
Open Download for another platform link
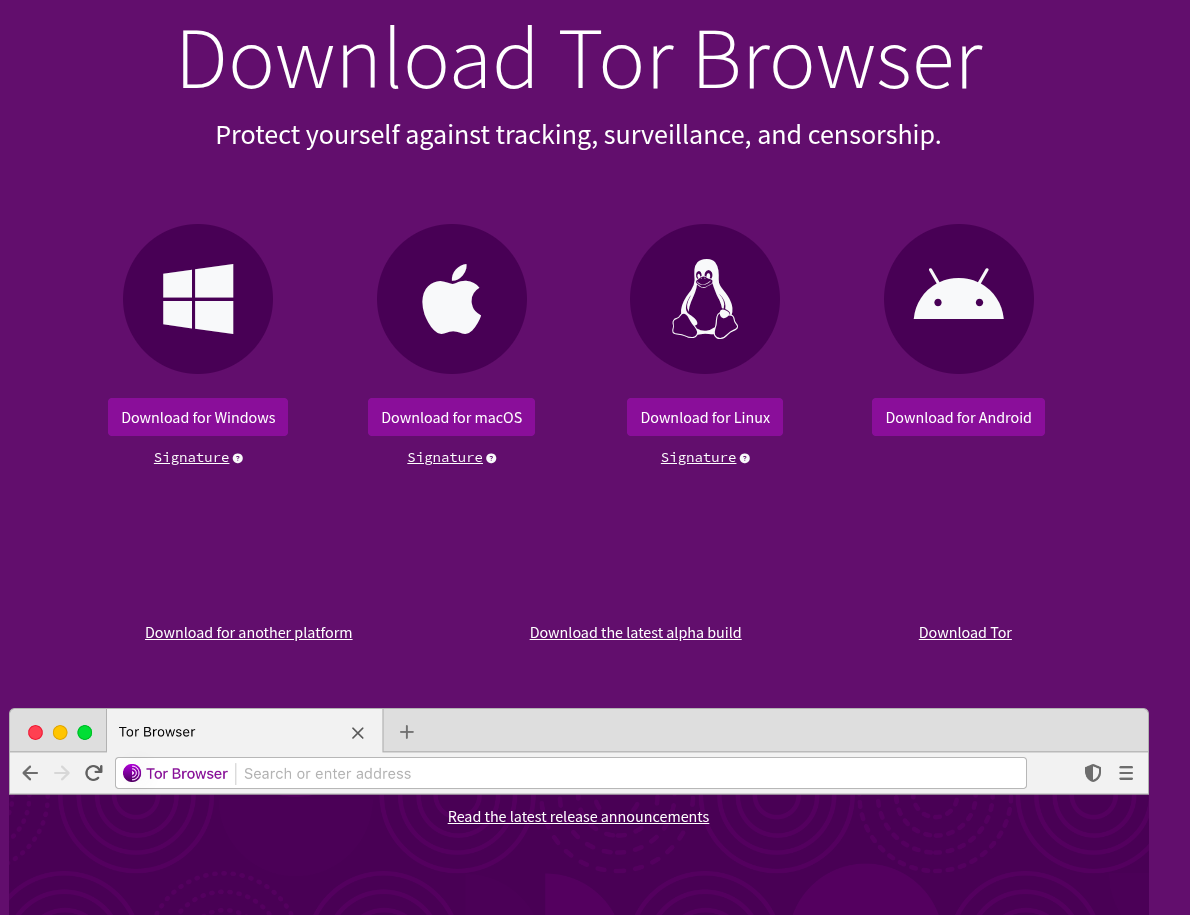248,633
